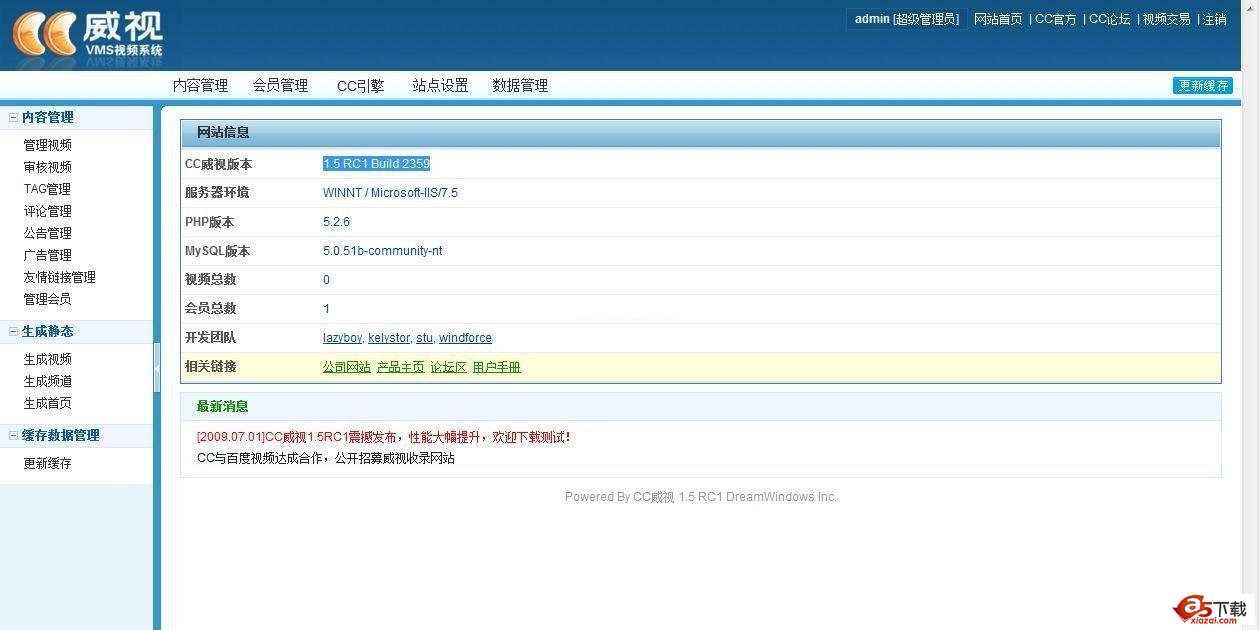Open 管理会员 in the sidebar
Screen dimensions: 1260x630
48,299
